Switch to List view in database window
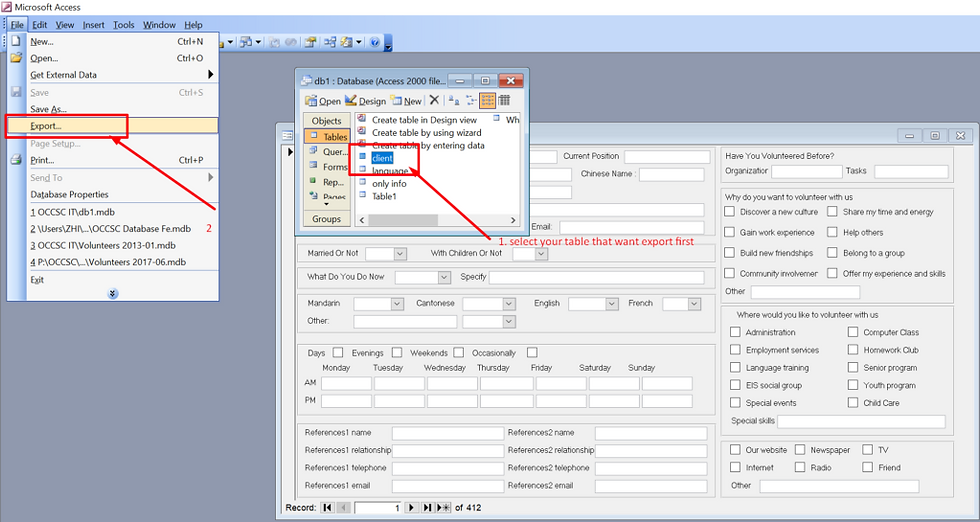 [x=488, y=100]
